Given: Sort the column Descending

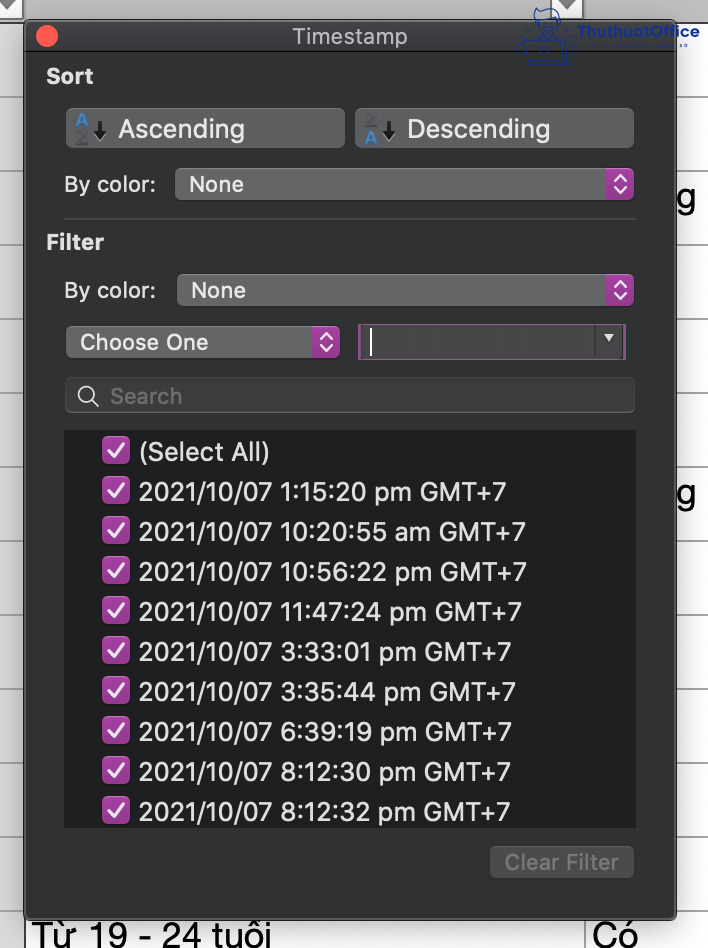Looking at the screenshot, I should 494,129.
